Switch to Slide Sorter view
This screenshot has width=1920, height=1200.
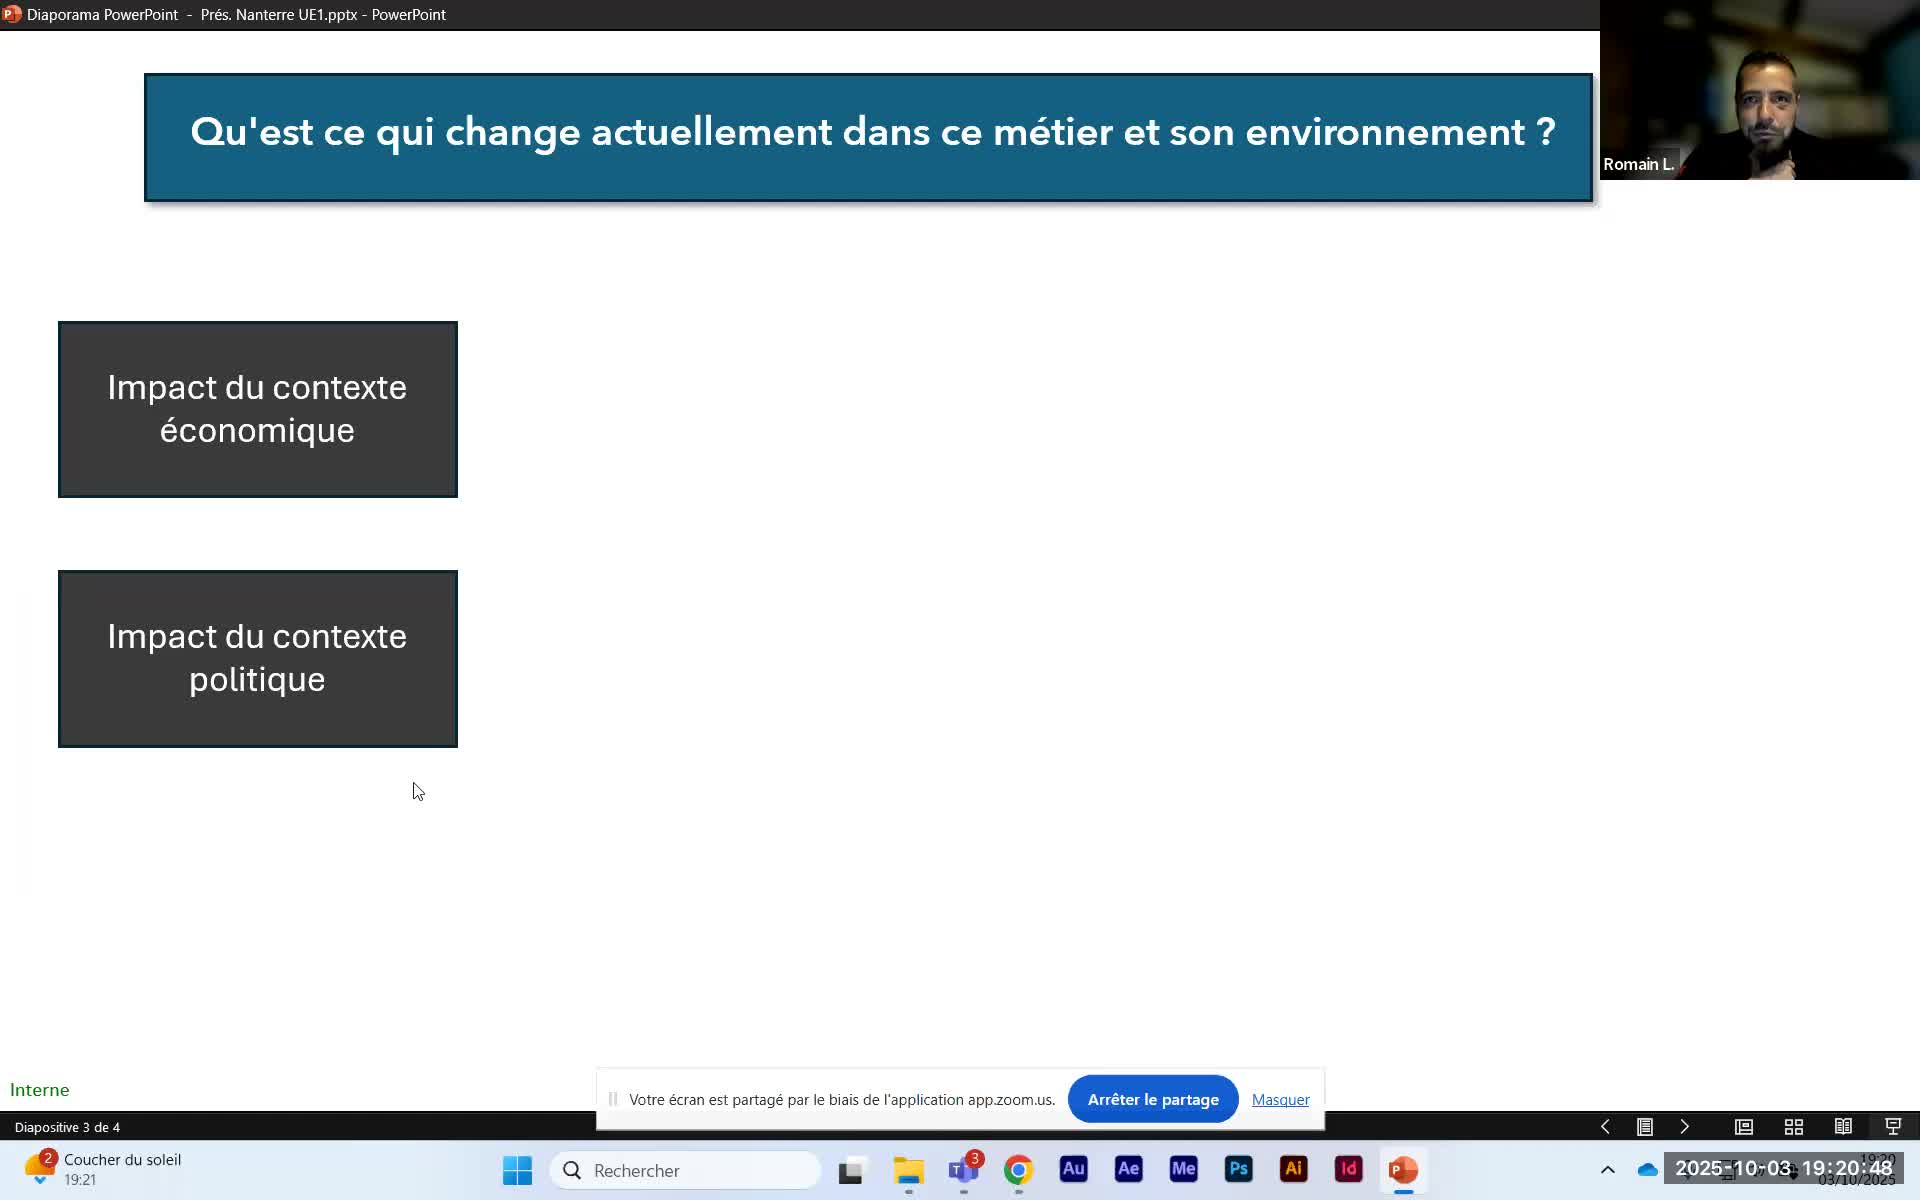(x=1794, y=1127)
